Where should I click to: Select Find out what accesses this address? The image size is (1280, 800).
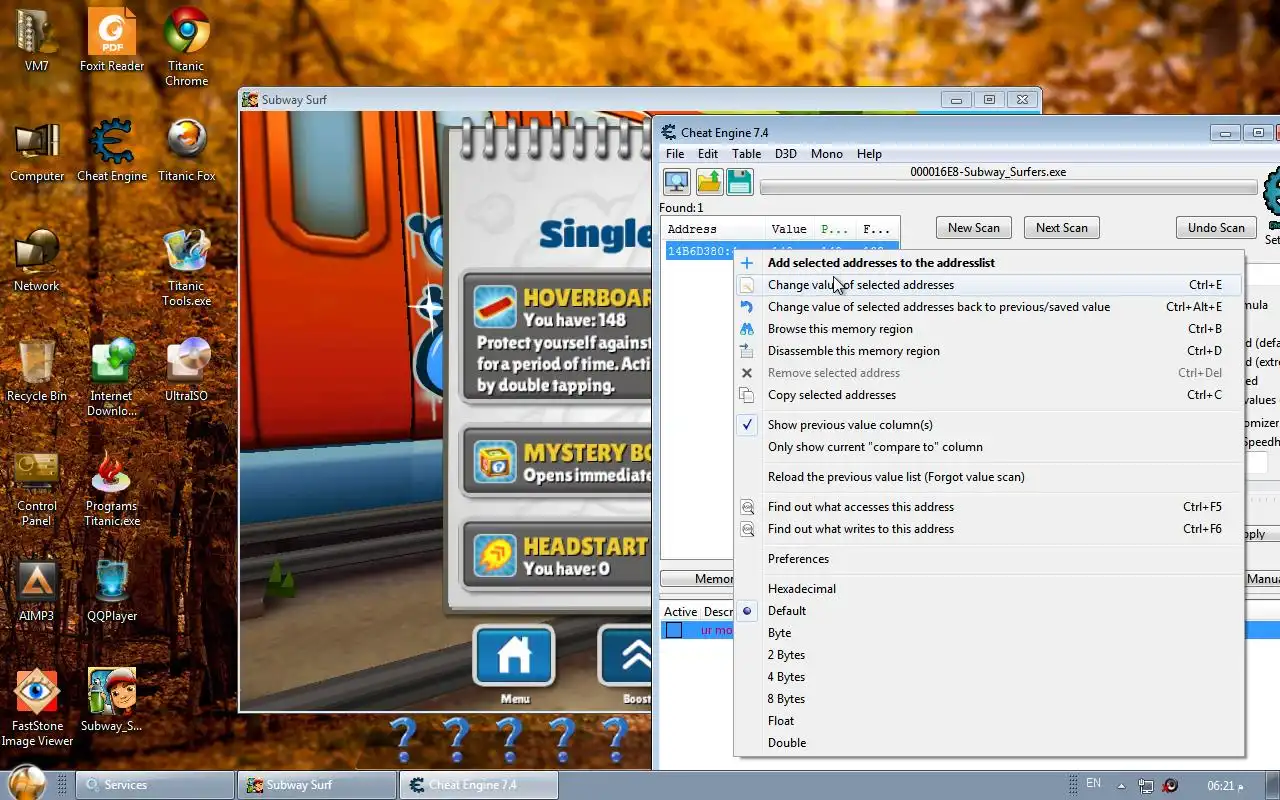(989, 507)
